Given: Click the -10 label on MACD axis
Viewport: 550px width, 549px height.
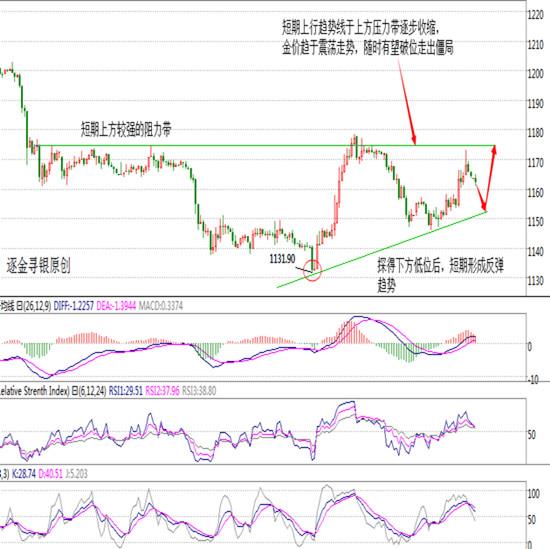Looking at the screenshot, I should coord(533,380).
